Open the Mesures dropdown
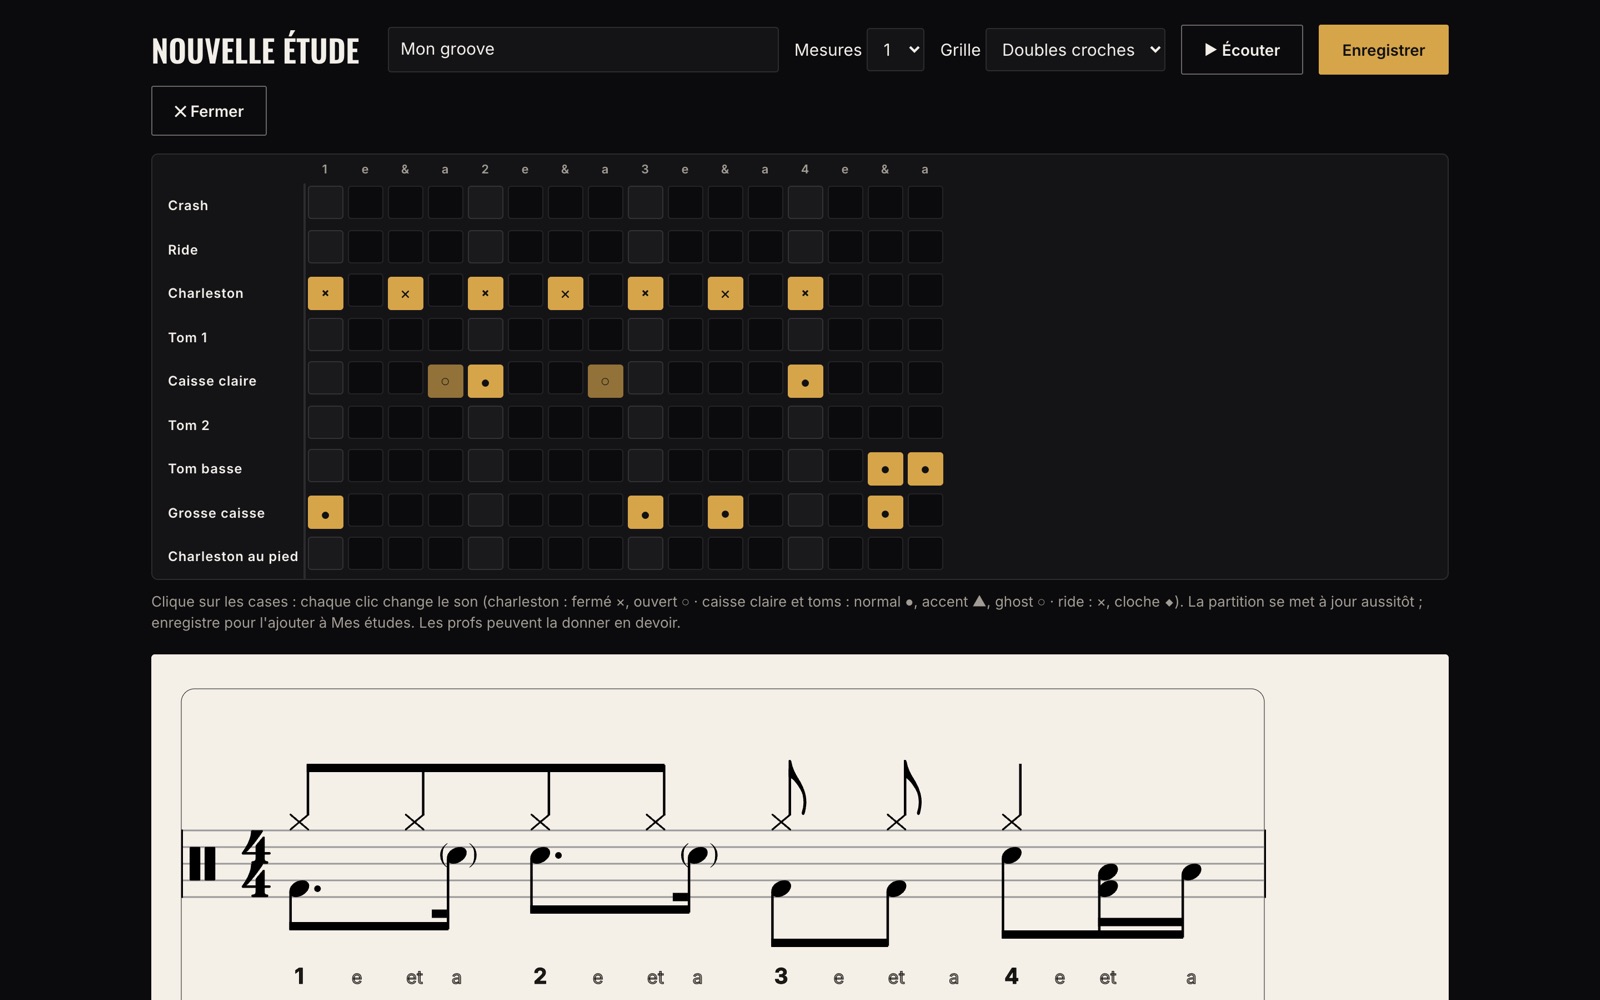1600x1000 pixels. [895, 50]
